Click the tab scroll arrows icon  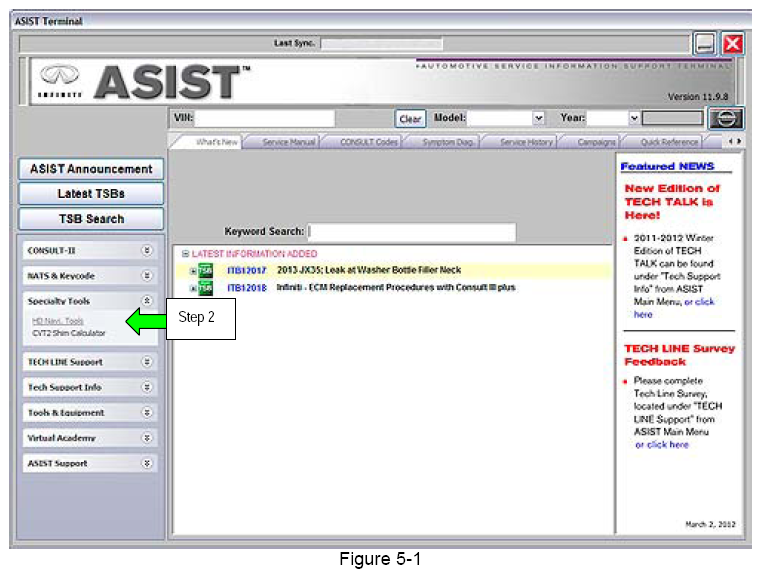(x=735, y=142)
